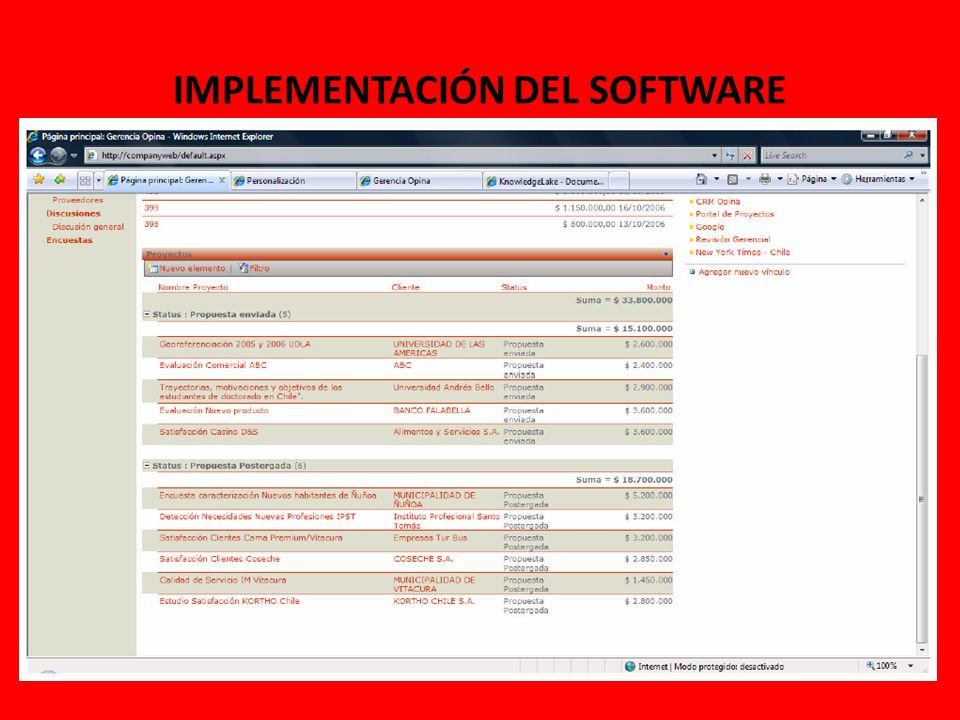Screen dimensions: 960x720
Task: Open the address bar history dropdown
Action: [714, 156]
